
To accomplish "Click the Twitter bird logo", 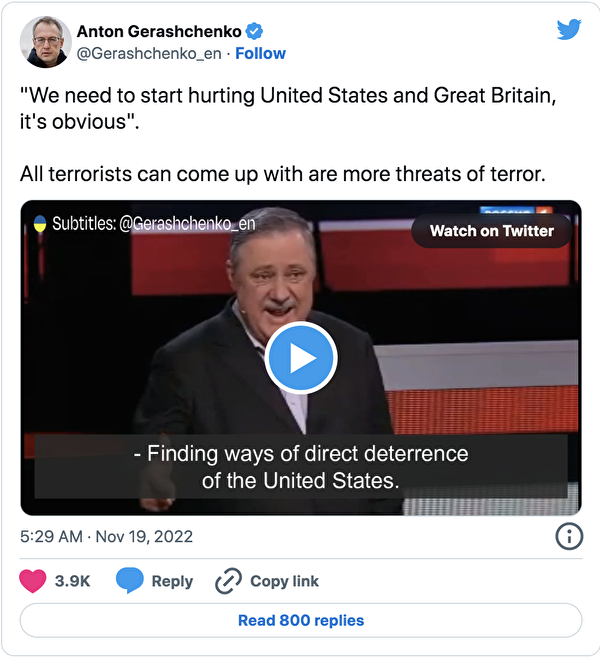I will pyautogui.click(x=568, y=30).
